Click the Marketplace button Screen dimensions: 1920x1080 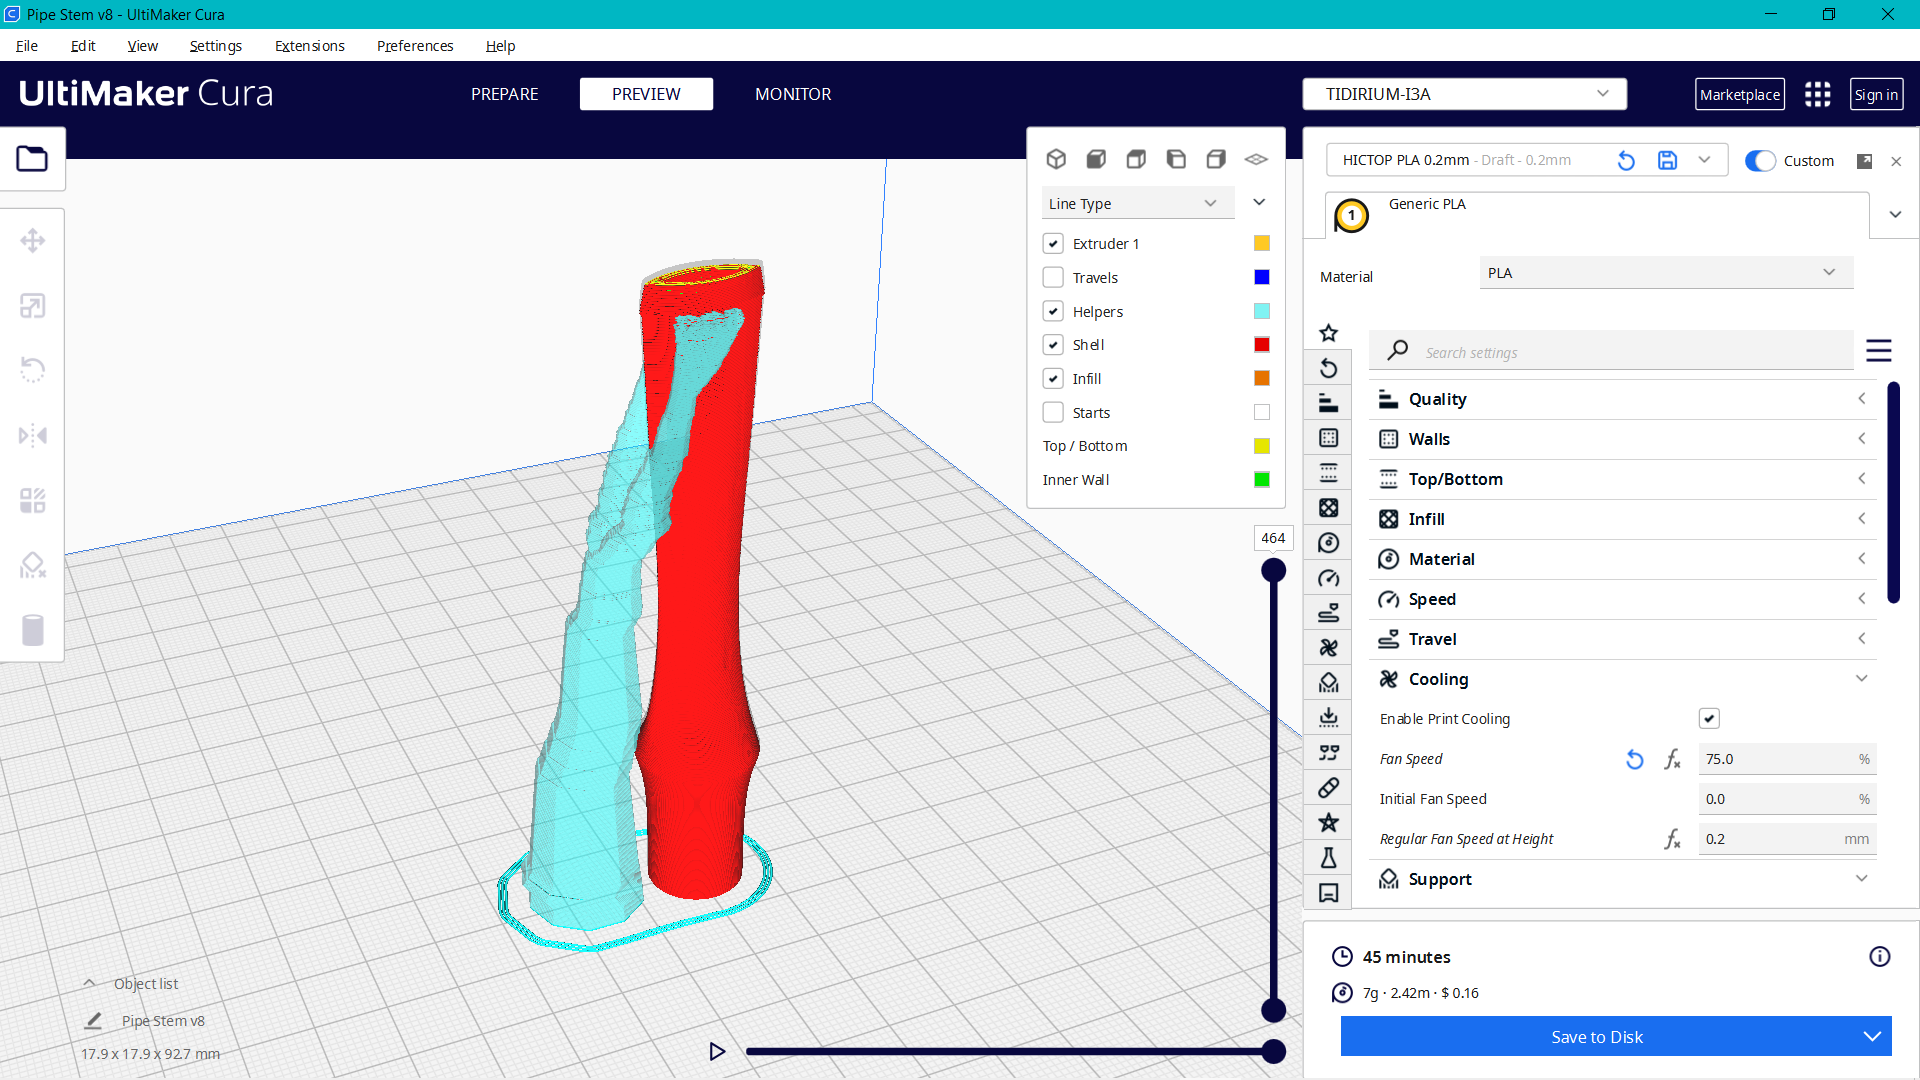(1740, 93)
